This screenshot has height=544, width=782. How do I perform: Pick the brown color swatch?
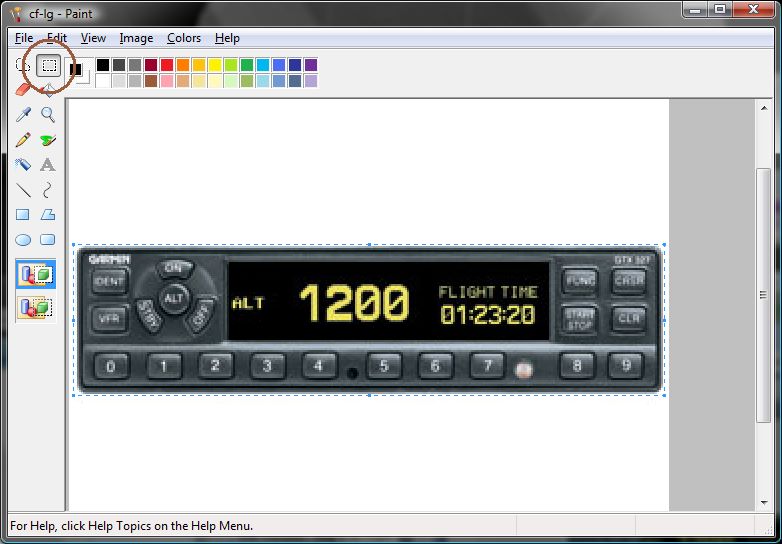151,81
